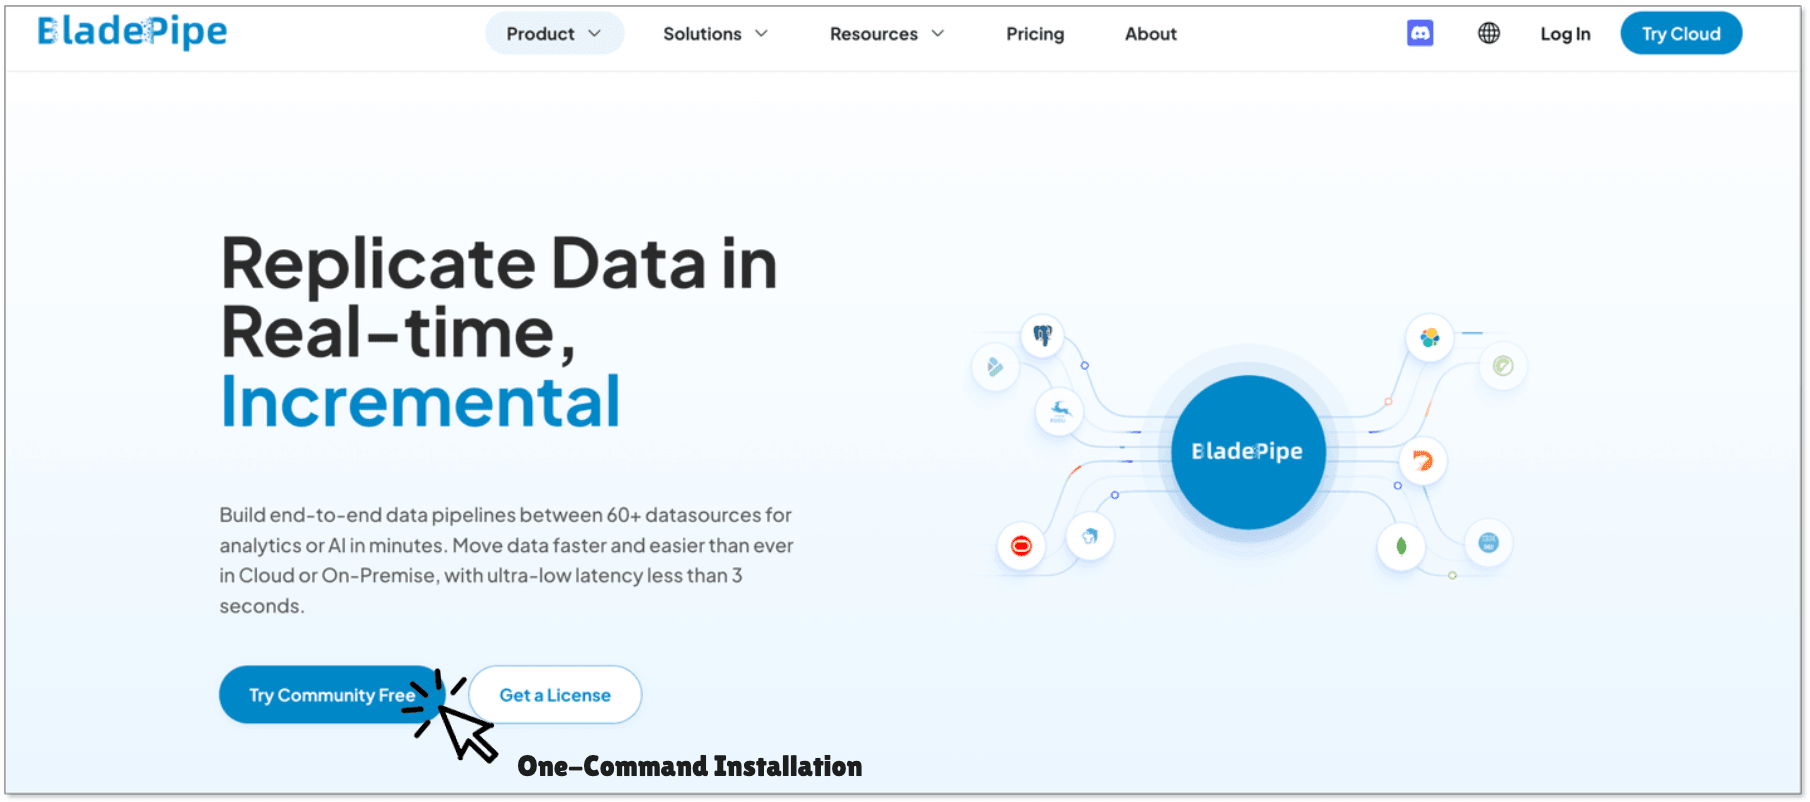Click the faded green circle datasource icon
Viewport: 1810px width, 802px height.
[1503, 366]
